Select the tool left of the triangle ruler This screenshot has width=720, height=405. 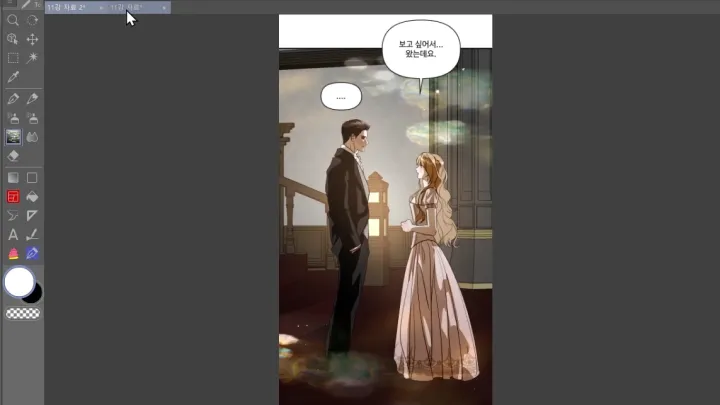click(x=13, y=215)
